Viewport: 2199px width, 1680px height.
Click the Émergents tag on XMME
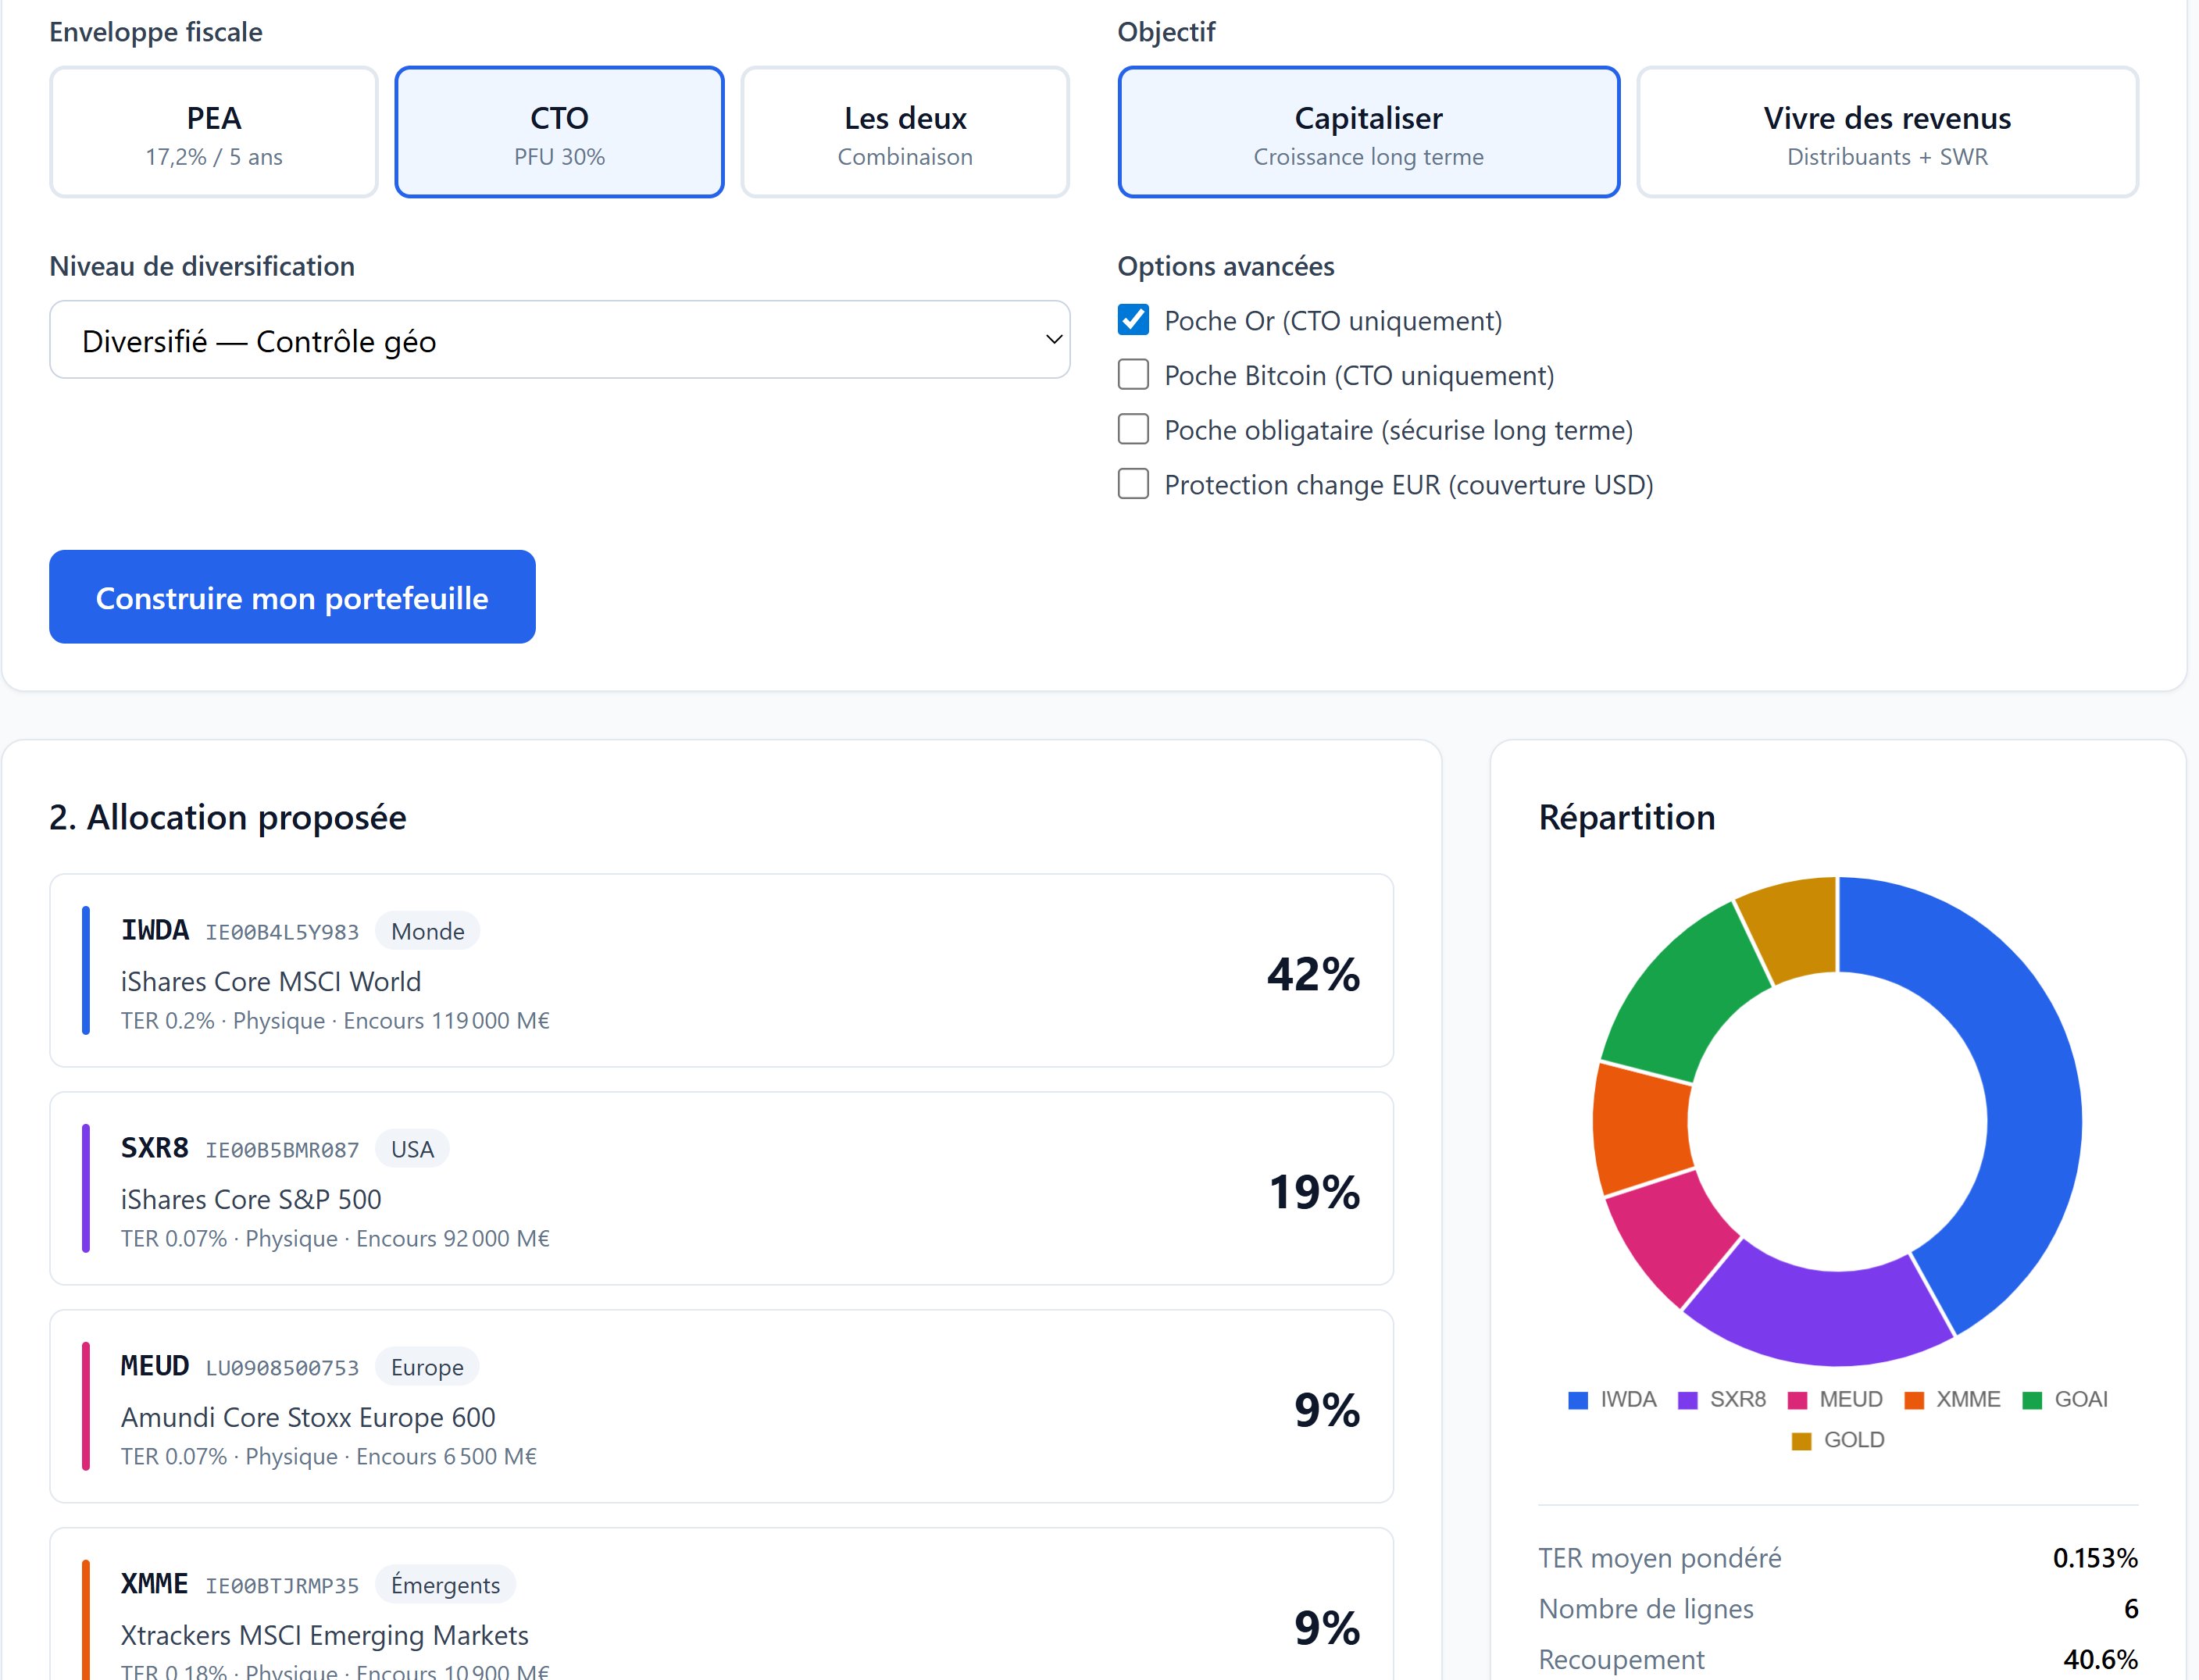(x=445, y=1585)
